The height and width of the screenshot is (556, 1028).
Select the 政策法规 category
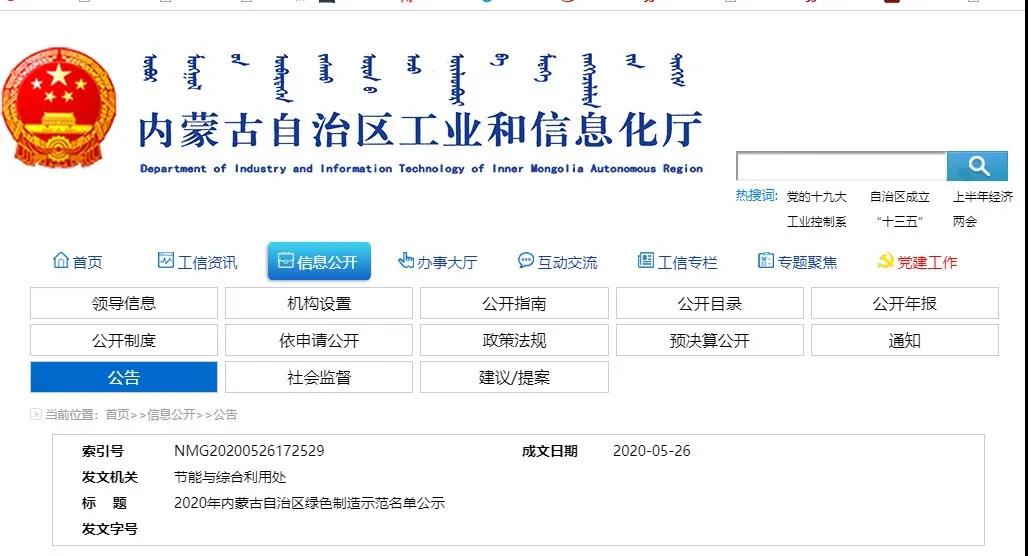[514, 341]
